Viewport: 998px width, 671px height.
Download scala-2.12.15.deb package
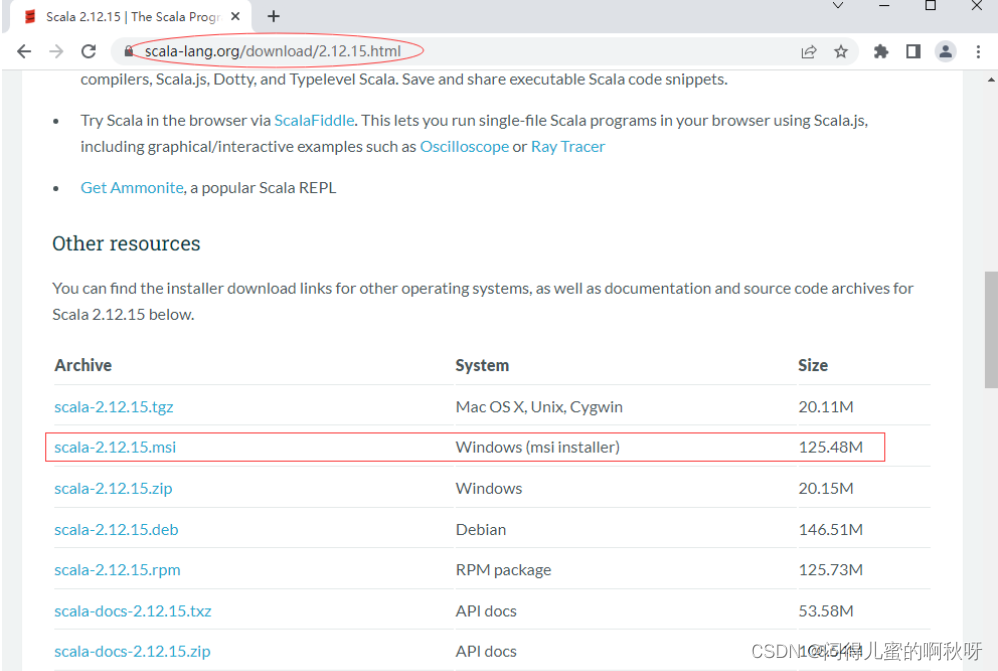click(x=116, y=530)
